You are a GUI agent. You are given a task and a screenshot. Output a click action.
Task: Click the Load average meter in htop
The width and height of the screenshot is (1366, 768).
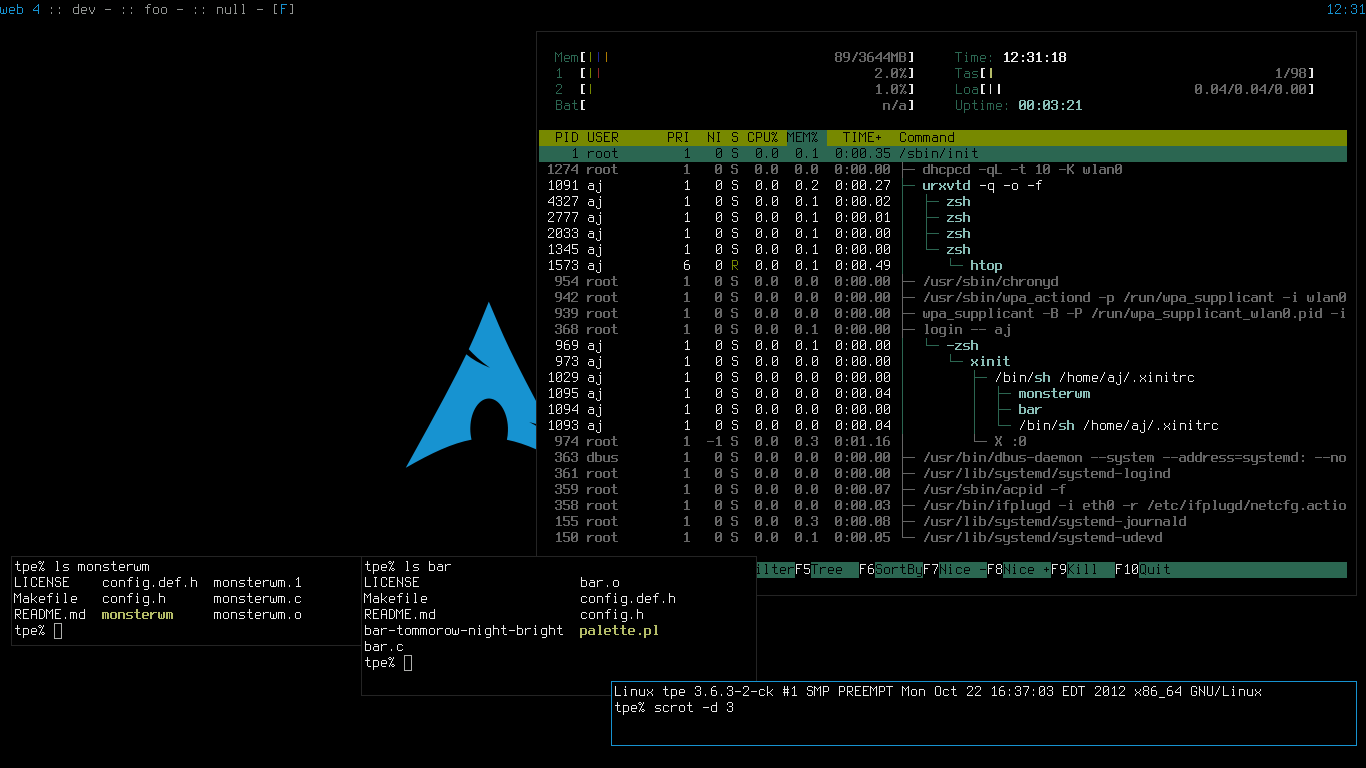click(x=1135, y=90)
